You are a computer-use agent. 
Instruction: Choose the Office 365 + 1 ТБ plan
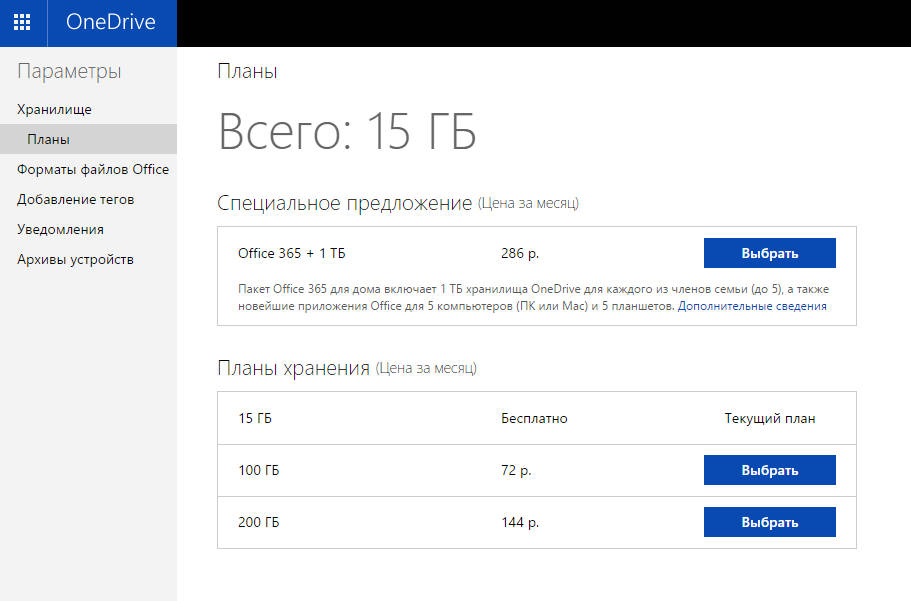coord(770,253)
